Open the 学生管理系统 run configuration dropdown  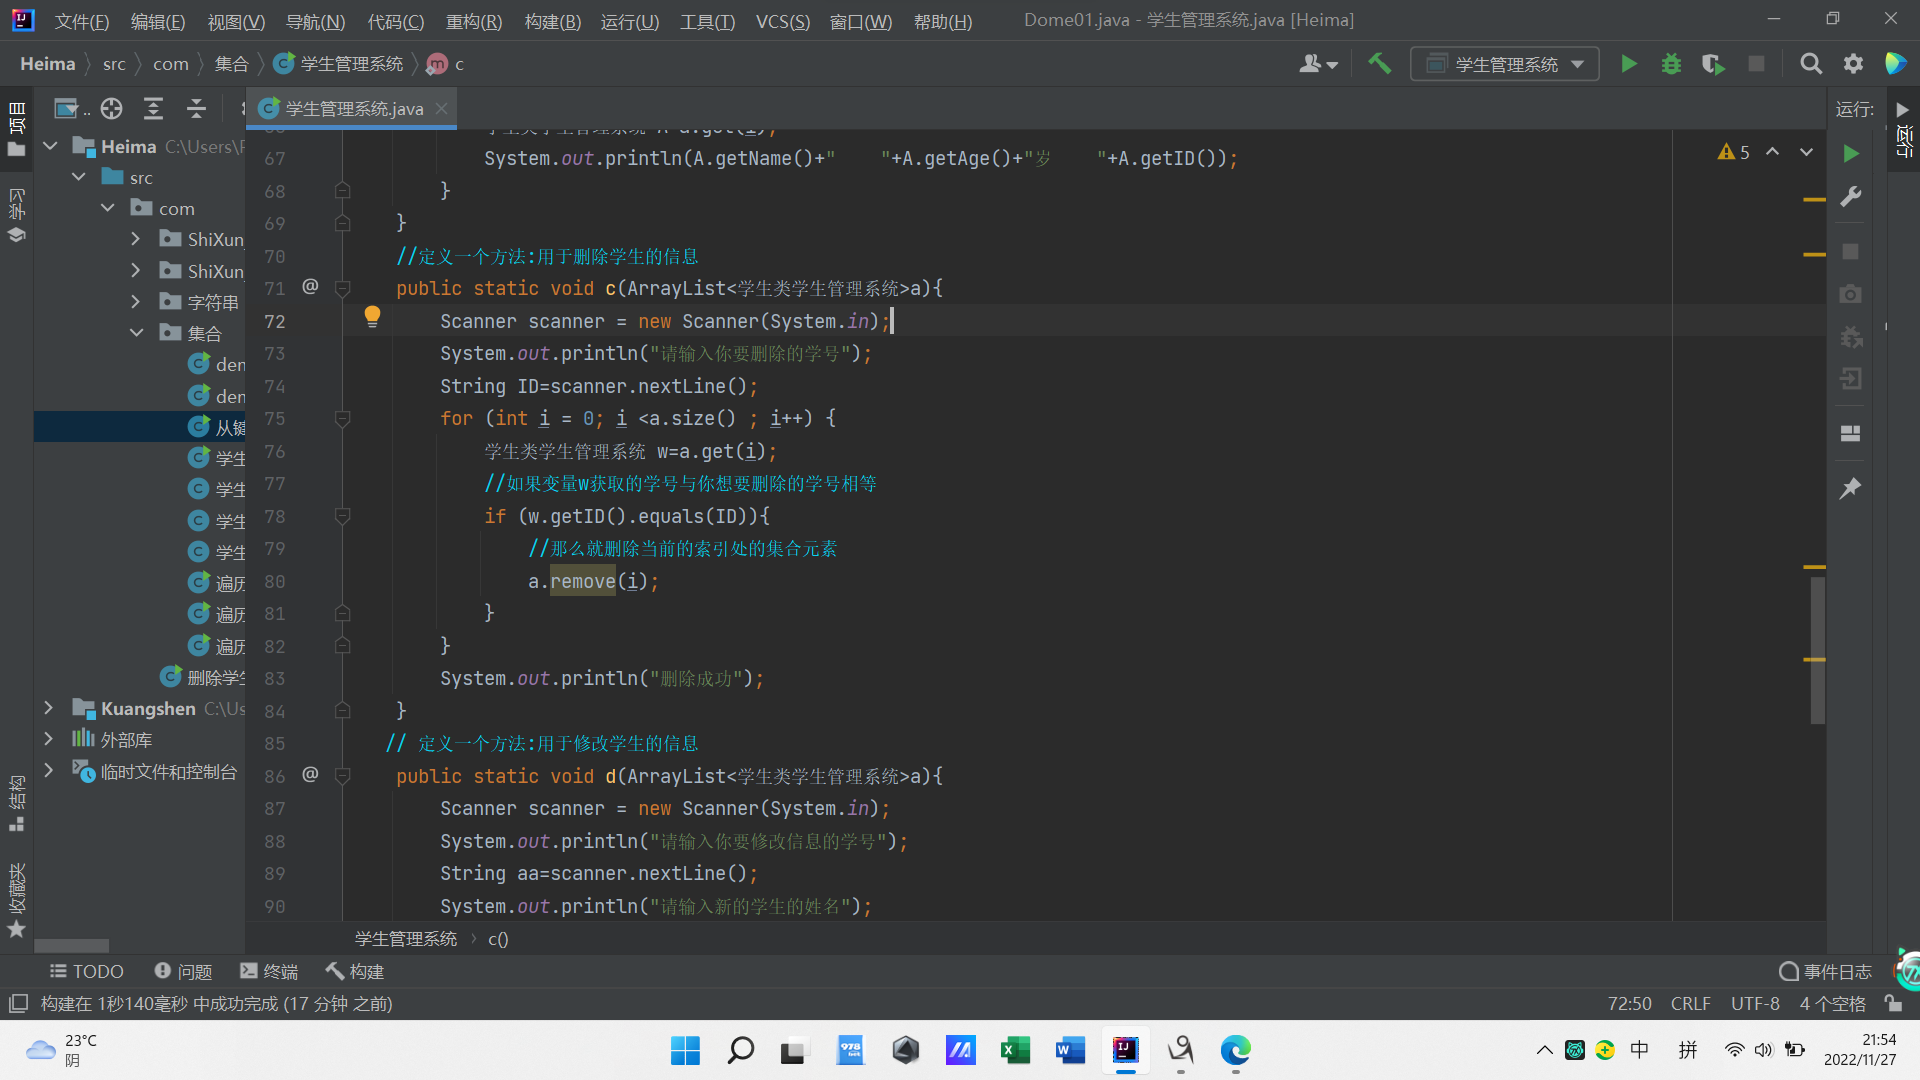pos(1504,64)
